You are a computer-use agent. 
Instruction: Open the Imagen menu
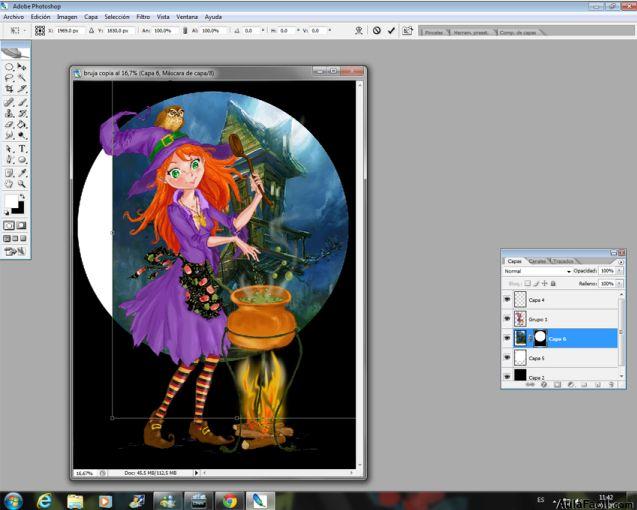pyautogui.click(x=67, y=17)
